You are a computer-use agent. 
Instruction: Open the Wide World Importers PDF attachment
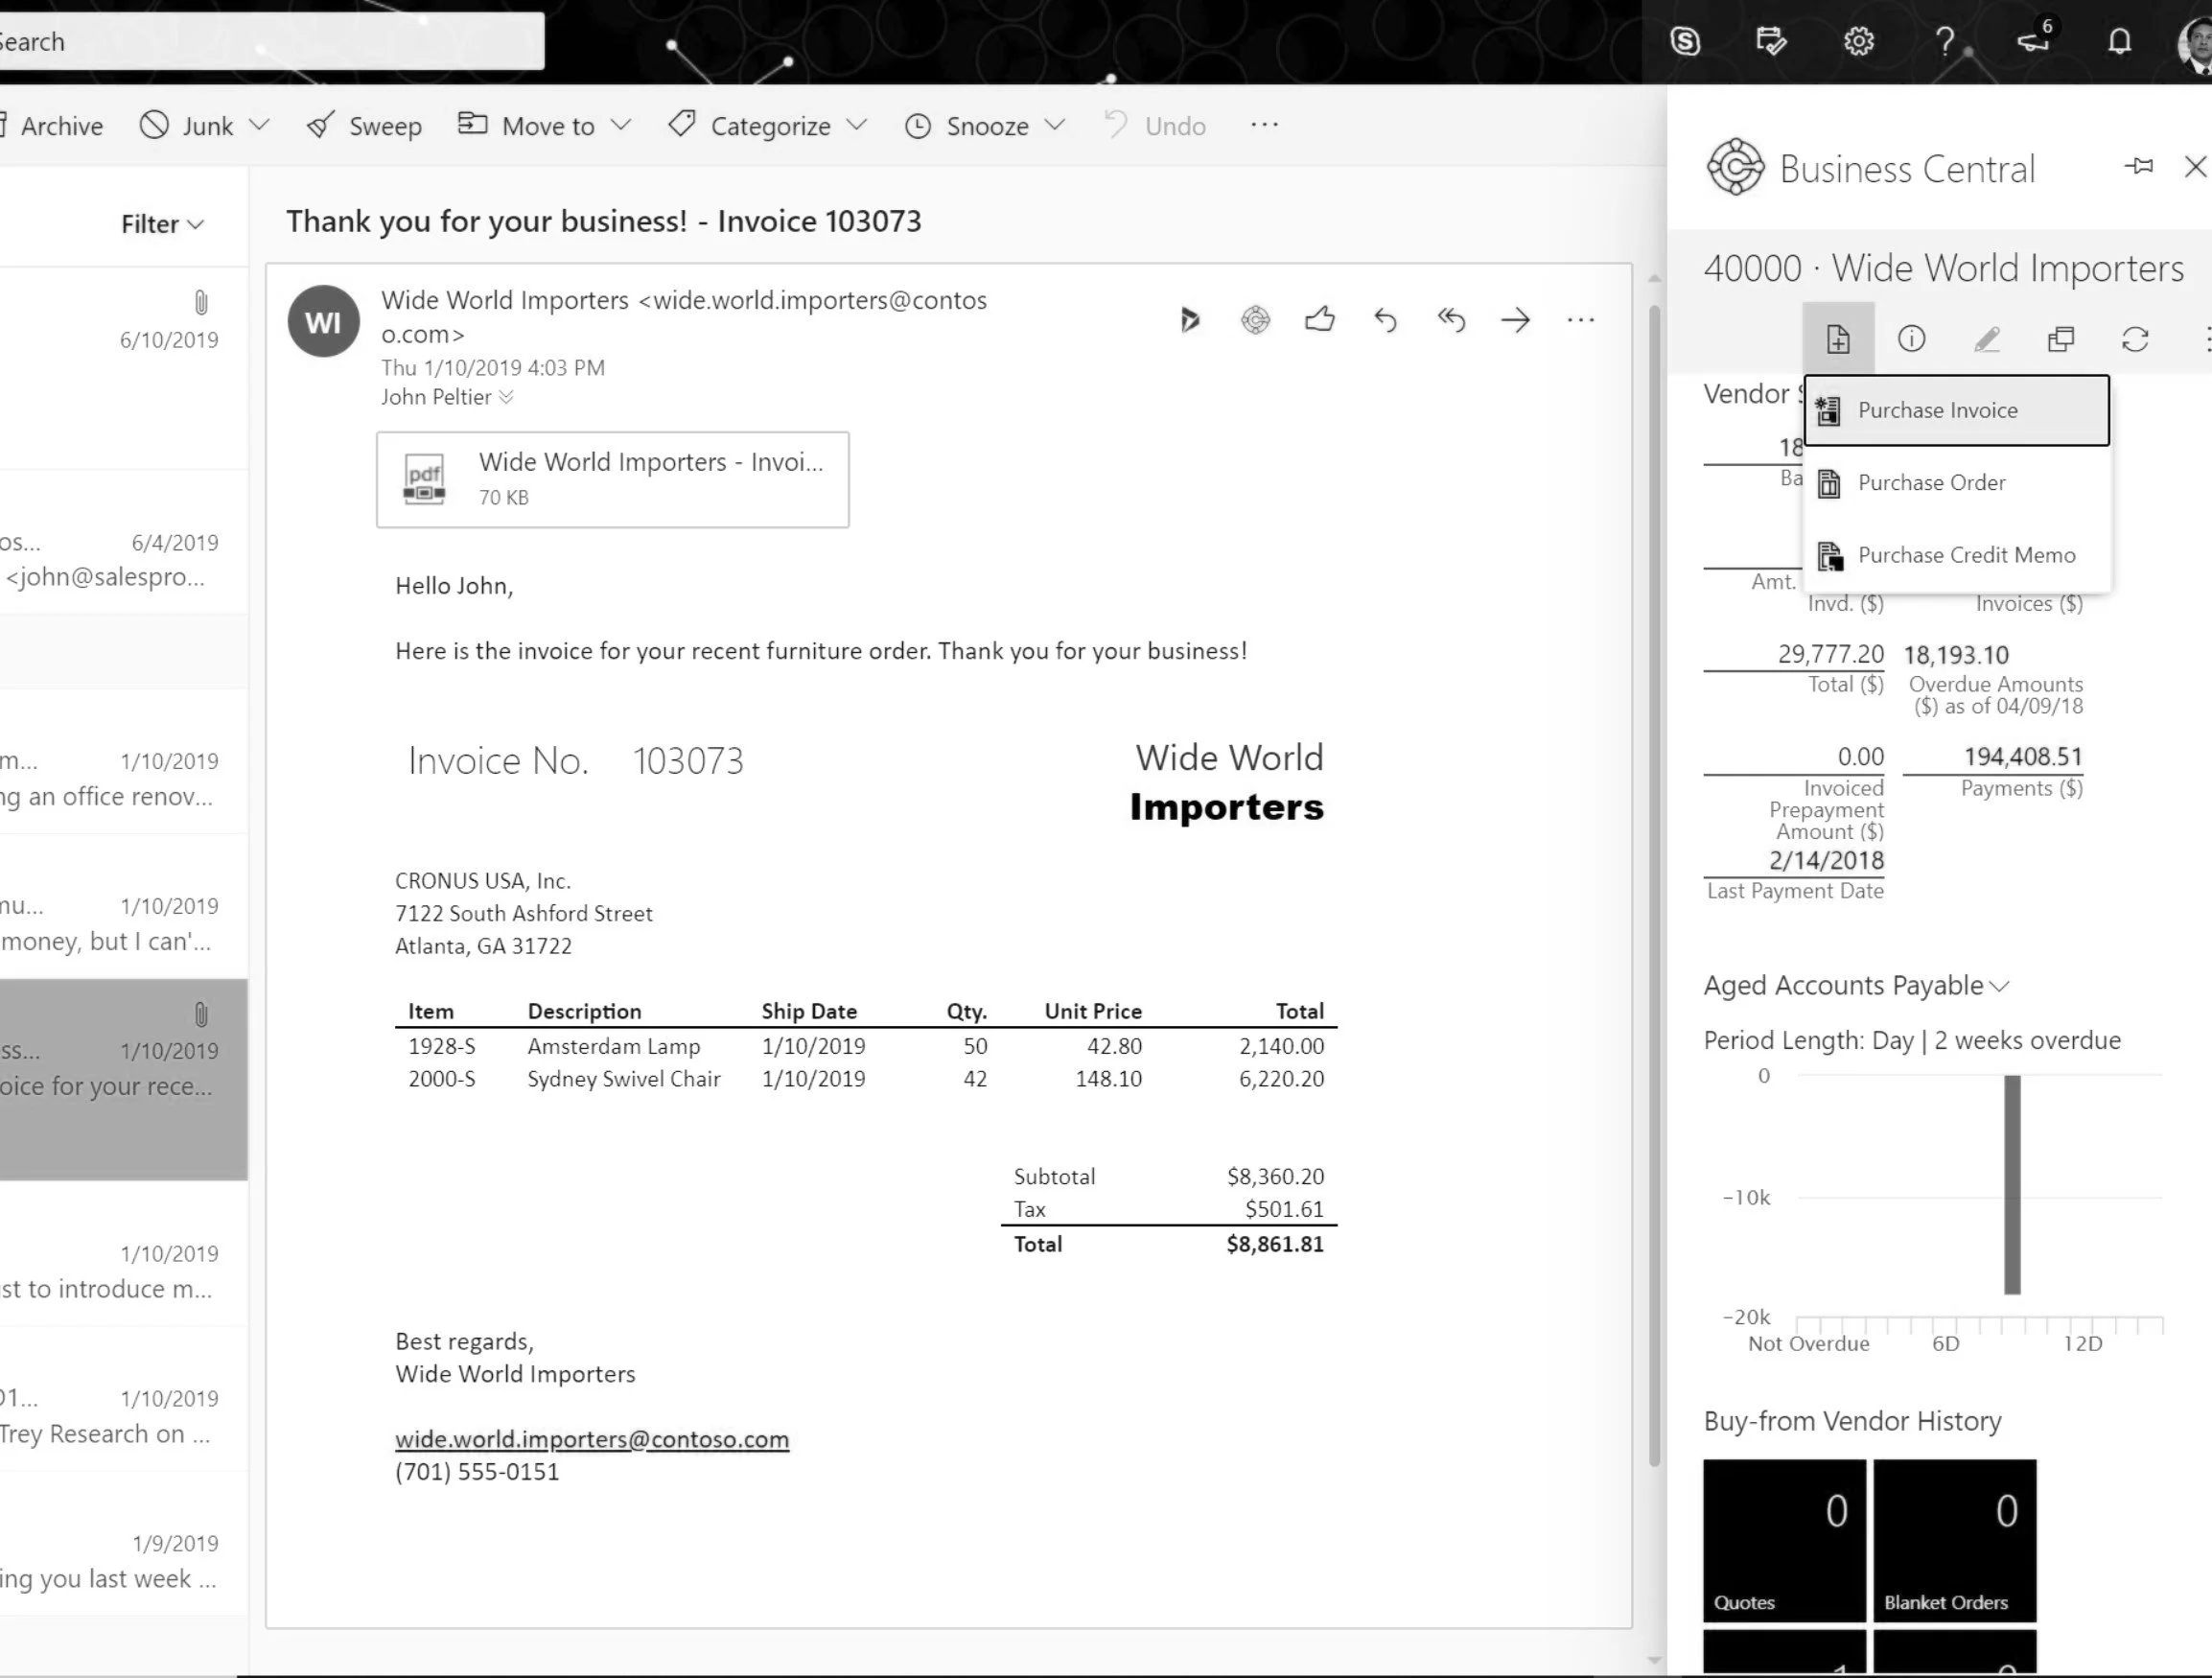pos(613,480)
